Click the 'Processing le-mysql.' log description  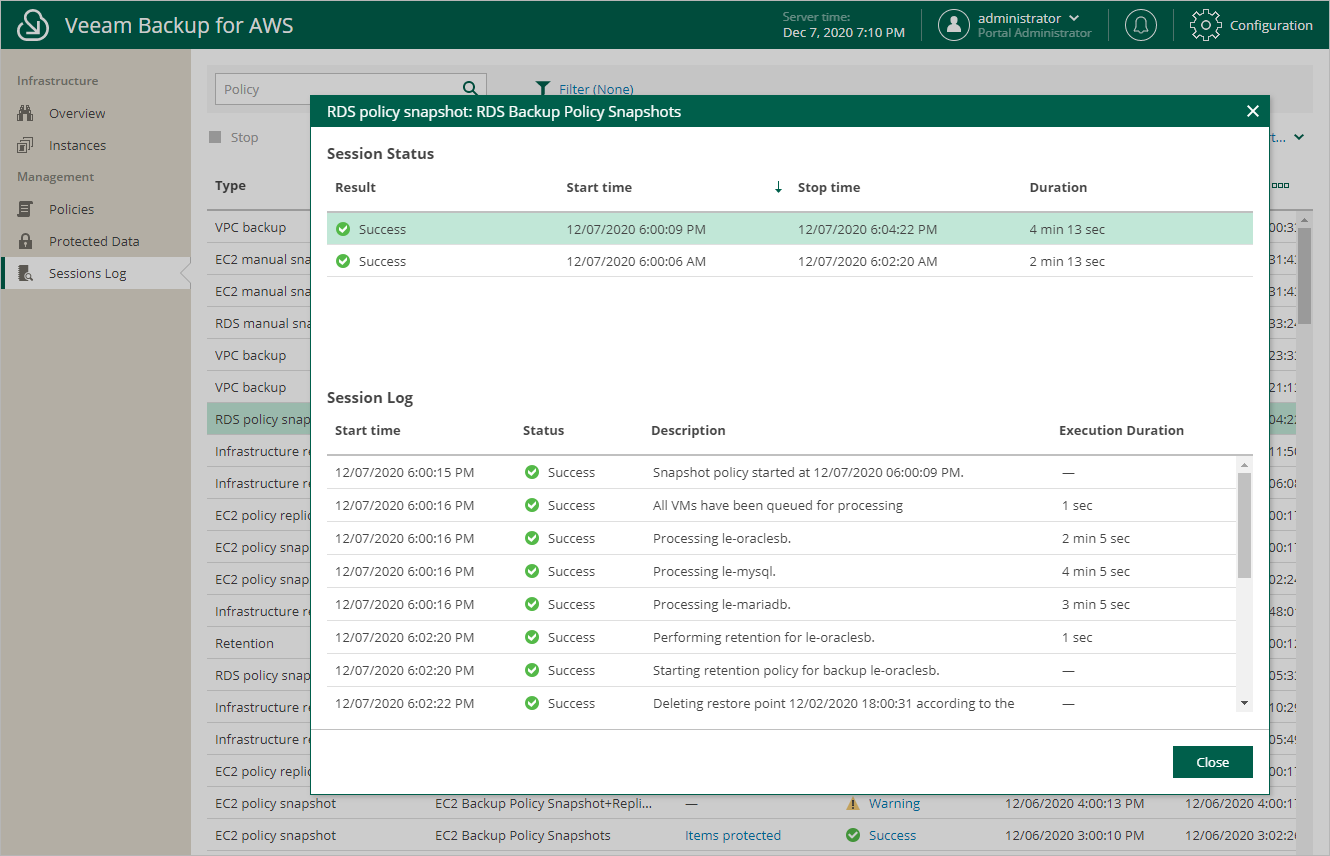[x=714, y=571]
